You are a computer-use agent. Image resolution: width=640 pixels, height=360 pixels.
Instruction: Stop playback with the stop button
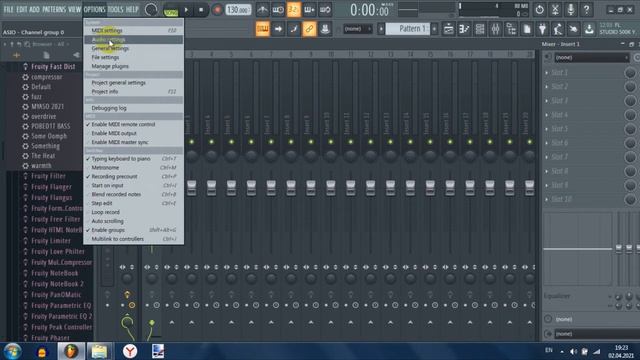point(201,9)
